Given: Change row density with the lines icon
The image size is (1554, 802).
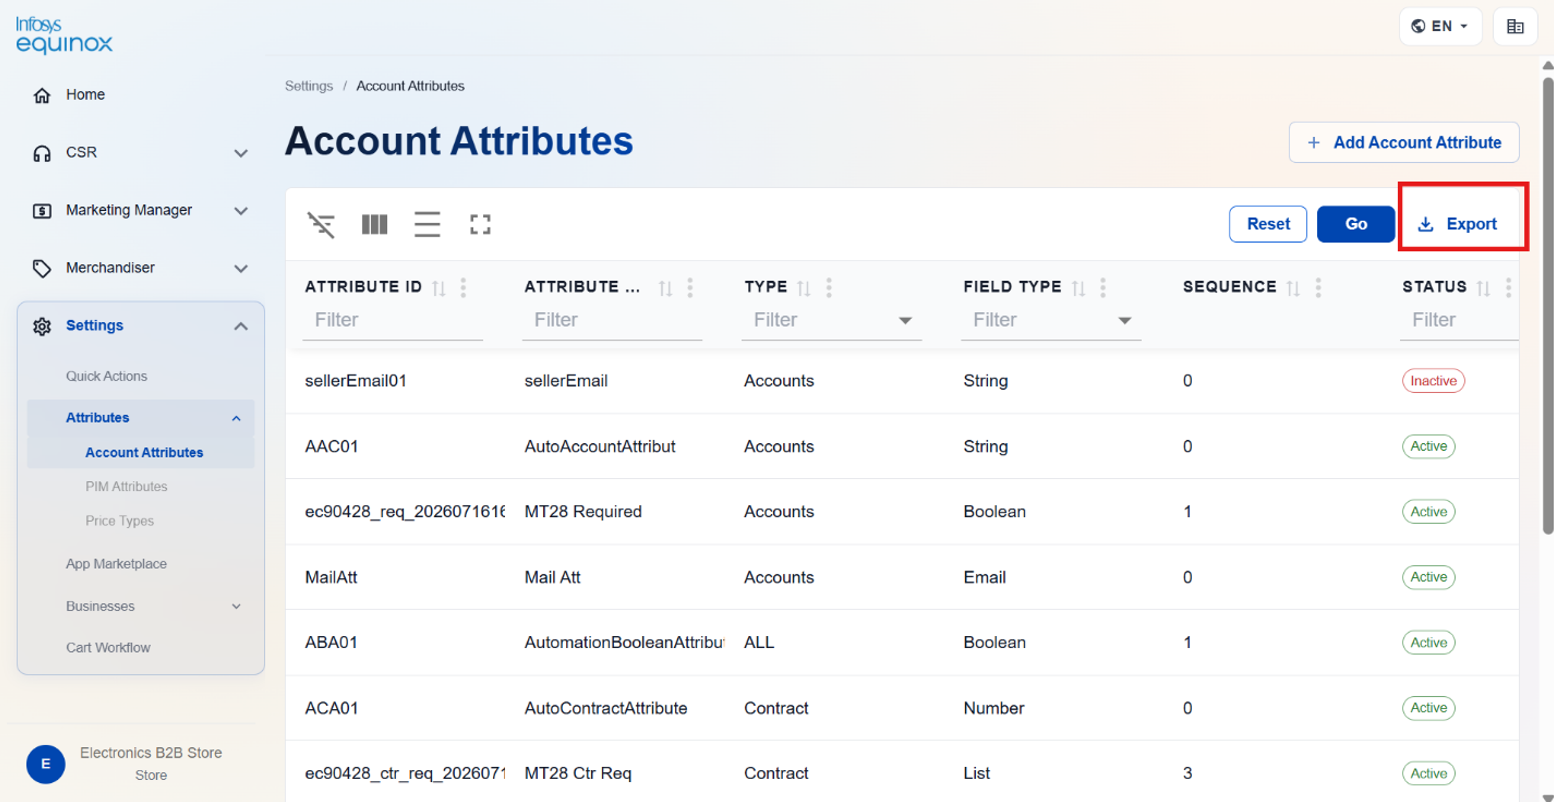Looking at the screenshot, I should tap(427, 224).
